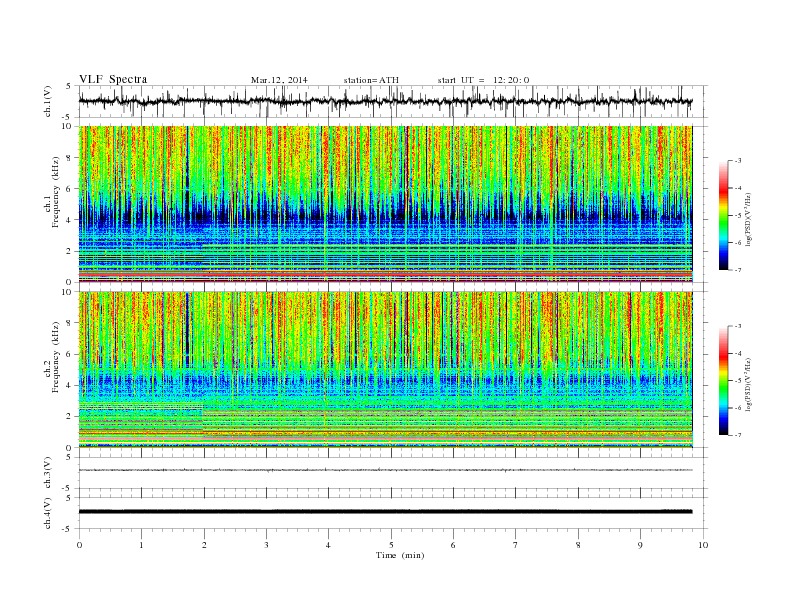Click the ch.3 flat waveform trace

[385, 470]
